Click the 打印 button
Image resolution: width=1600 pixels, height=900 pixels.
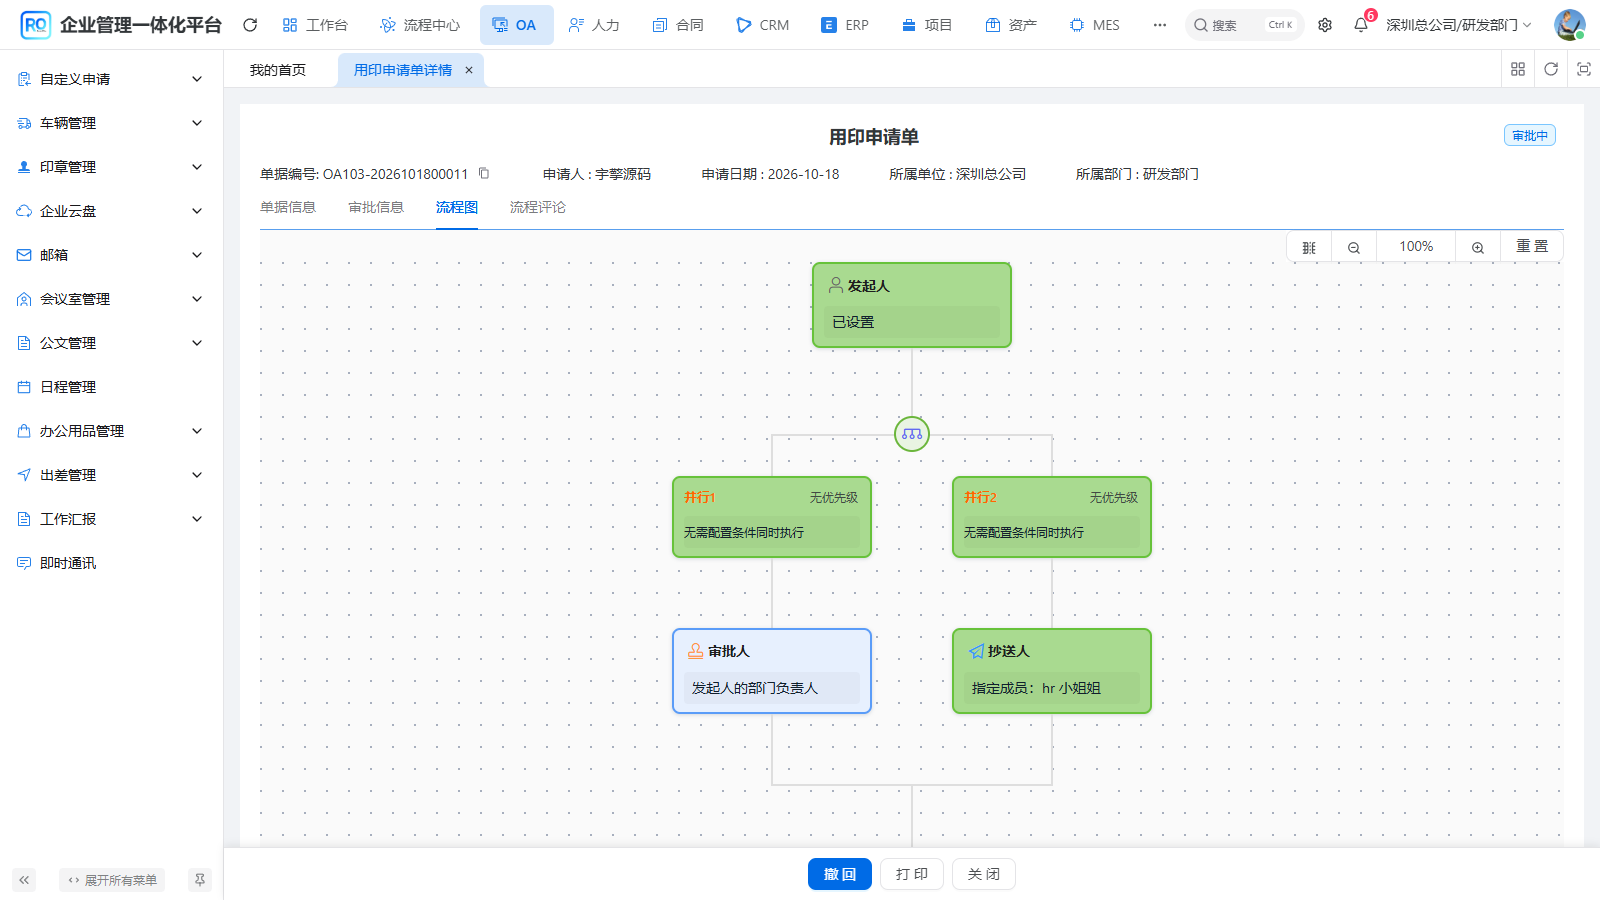point(912,874)
